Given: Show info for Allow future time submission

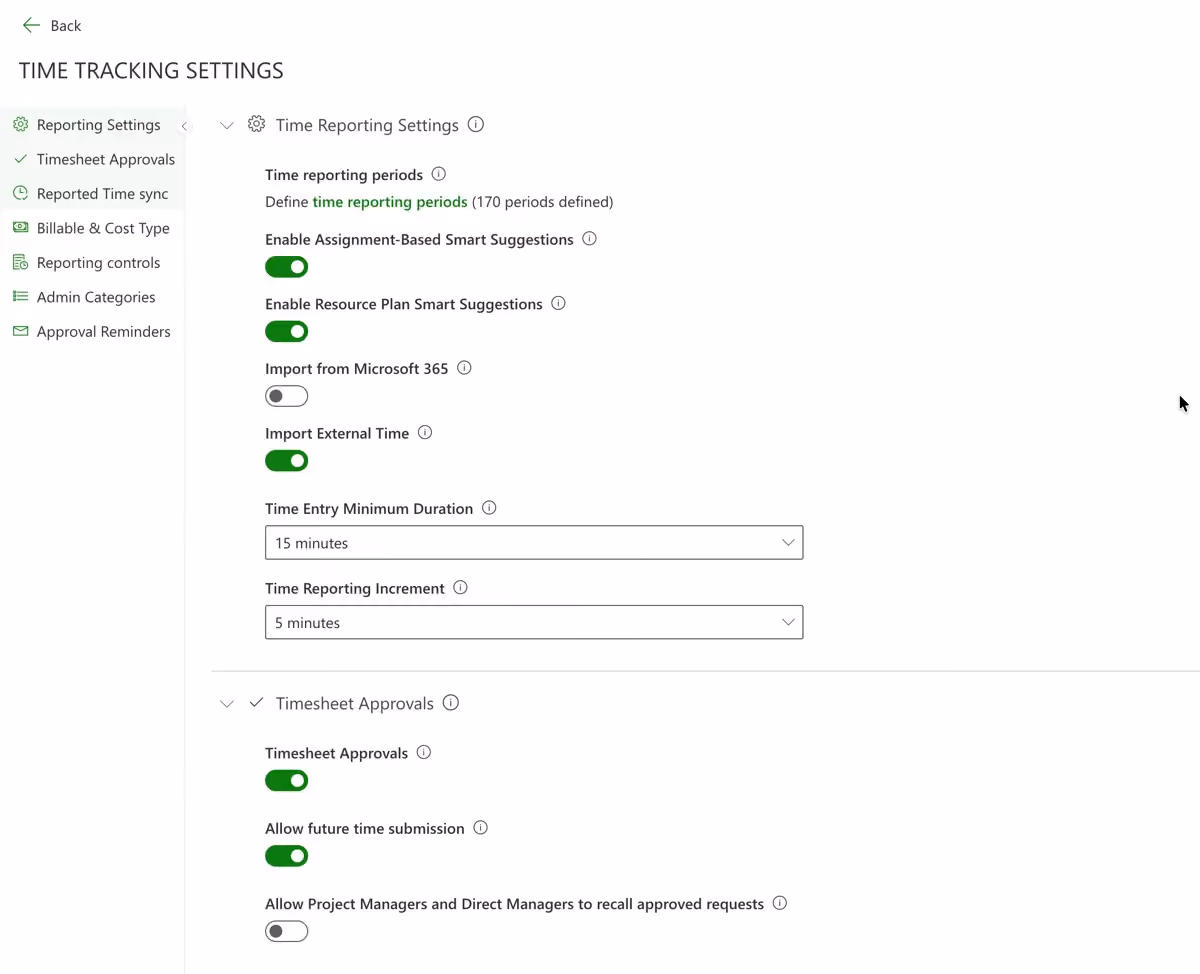Looking at the screenshot, I should click(x=480, y=828).
